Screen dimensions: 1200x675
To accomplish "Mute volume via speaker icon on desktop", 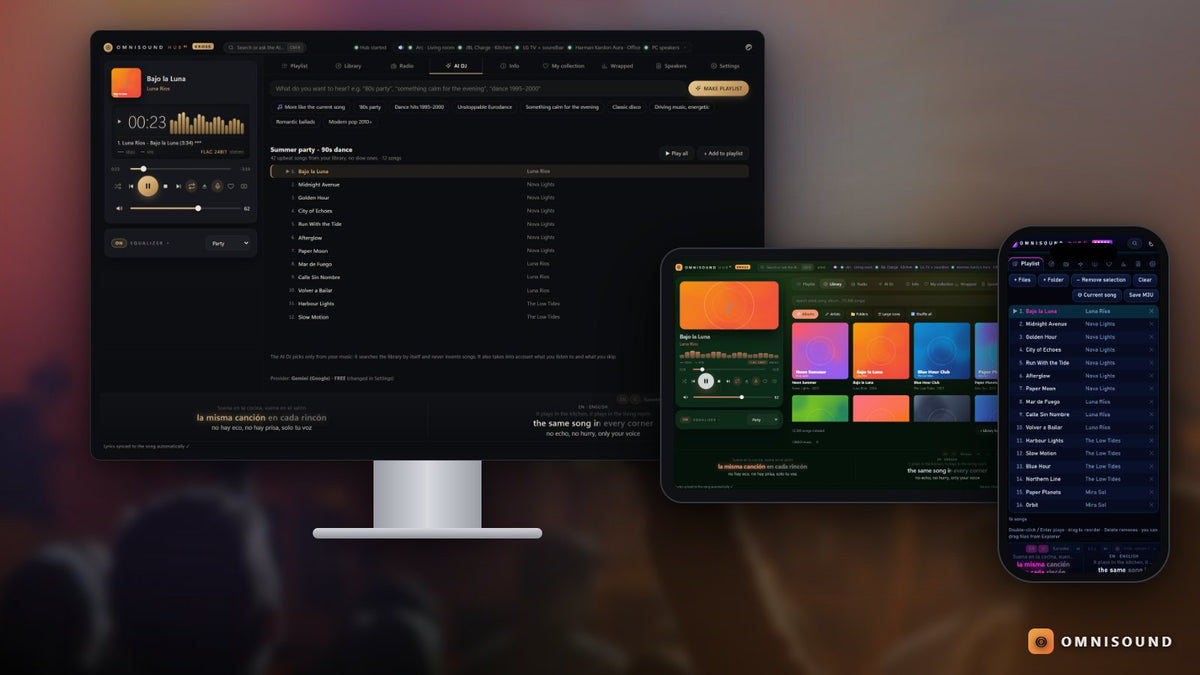I will click(119, 208).
